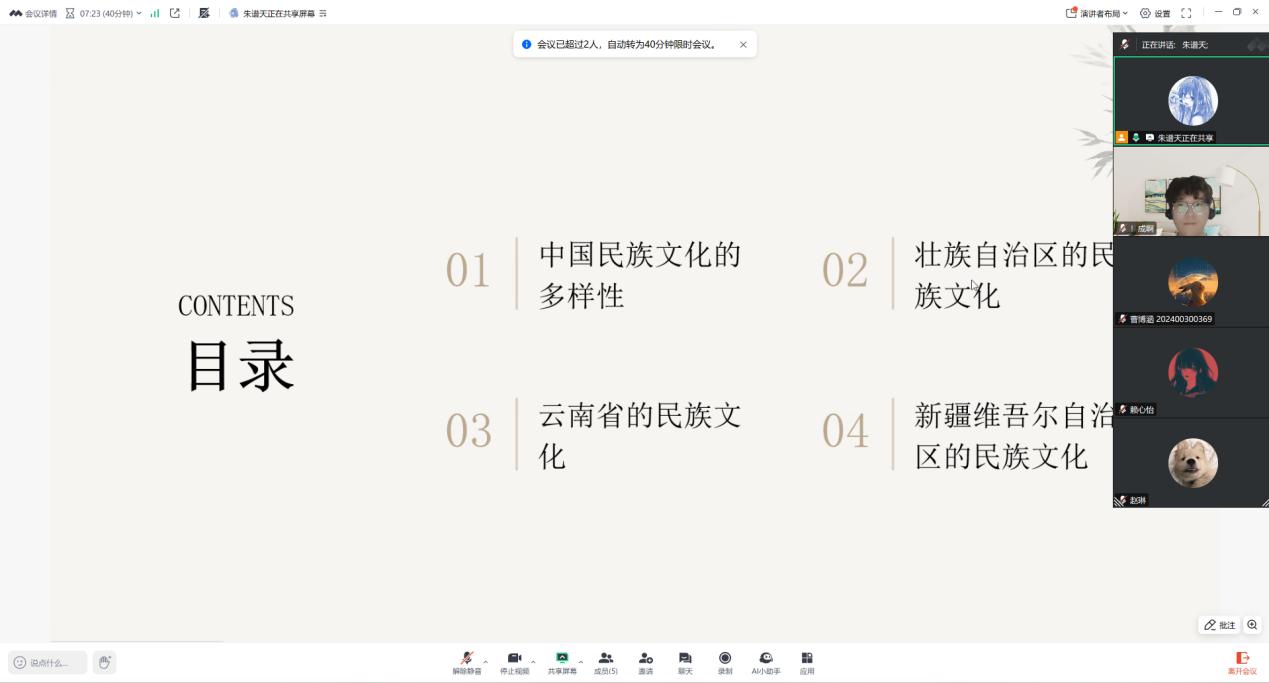
Task: Click the Tencent Meeting logo icon
Action: (x=16, y=13)
